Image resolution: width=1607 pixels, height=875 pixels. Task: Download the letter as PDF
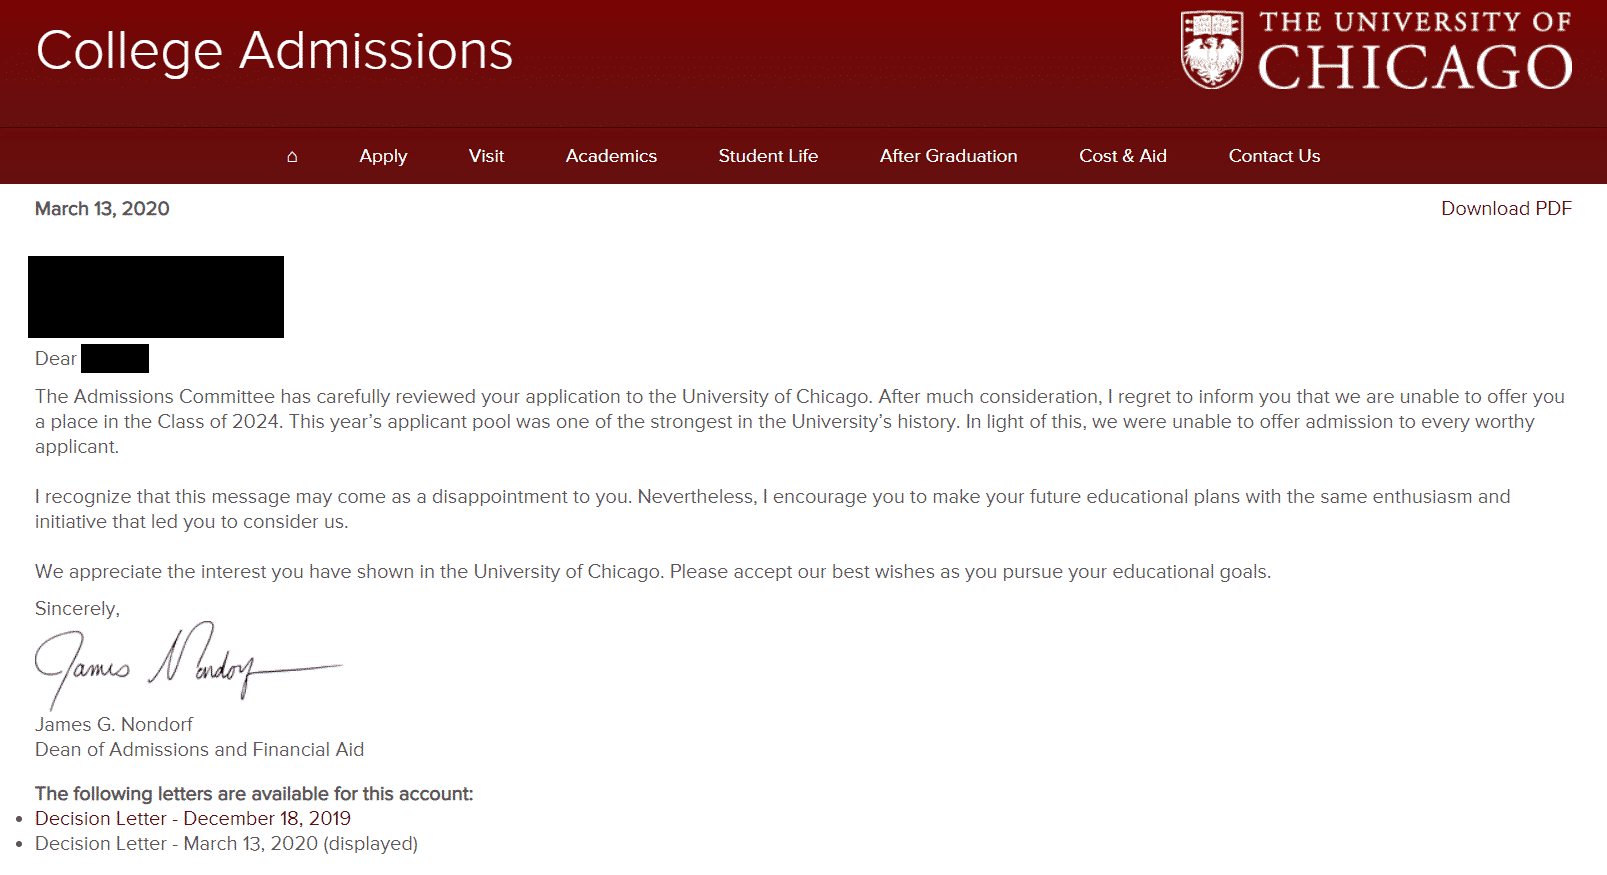click(1506, 208)
